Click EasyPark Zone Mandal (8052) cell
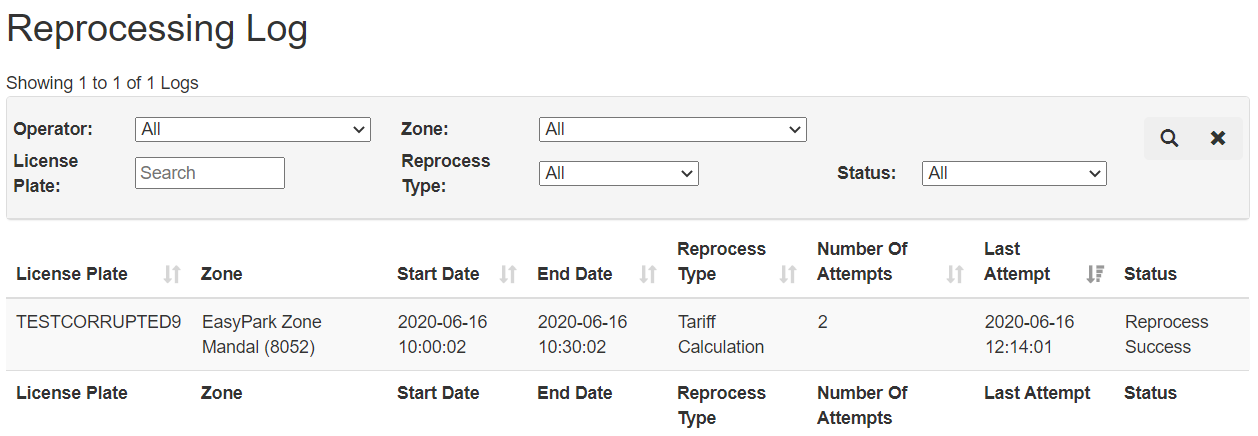Viewport: 1258px width, 436px height. (x=262, y=335)
